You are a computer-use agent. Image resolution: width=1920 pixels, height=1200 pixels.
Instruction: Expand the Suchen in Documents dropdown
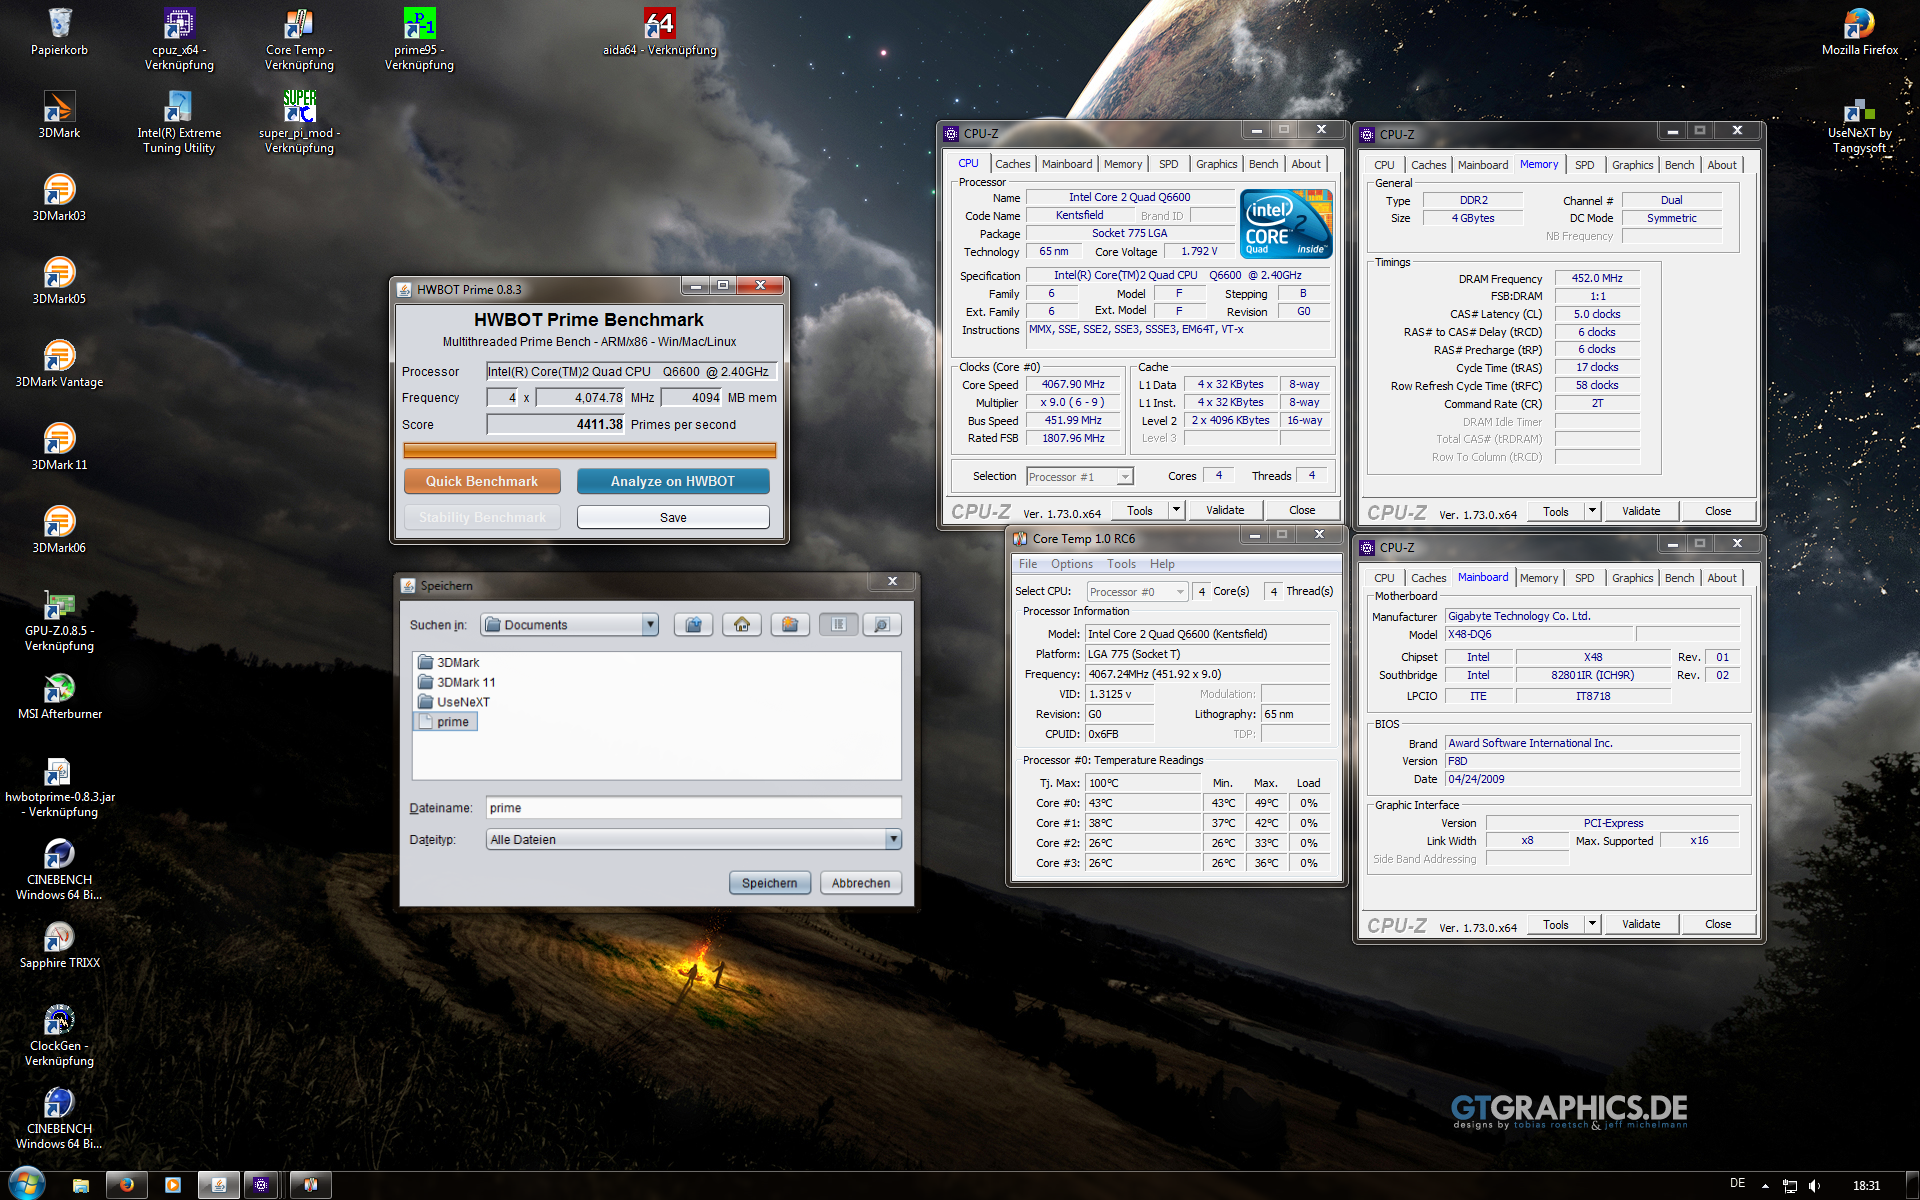coord(650,625)
